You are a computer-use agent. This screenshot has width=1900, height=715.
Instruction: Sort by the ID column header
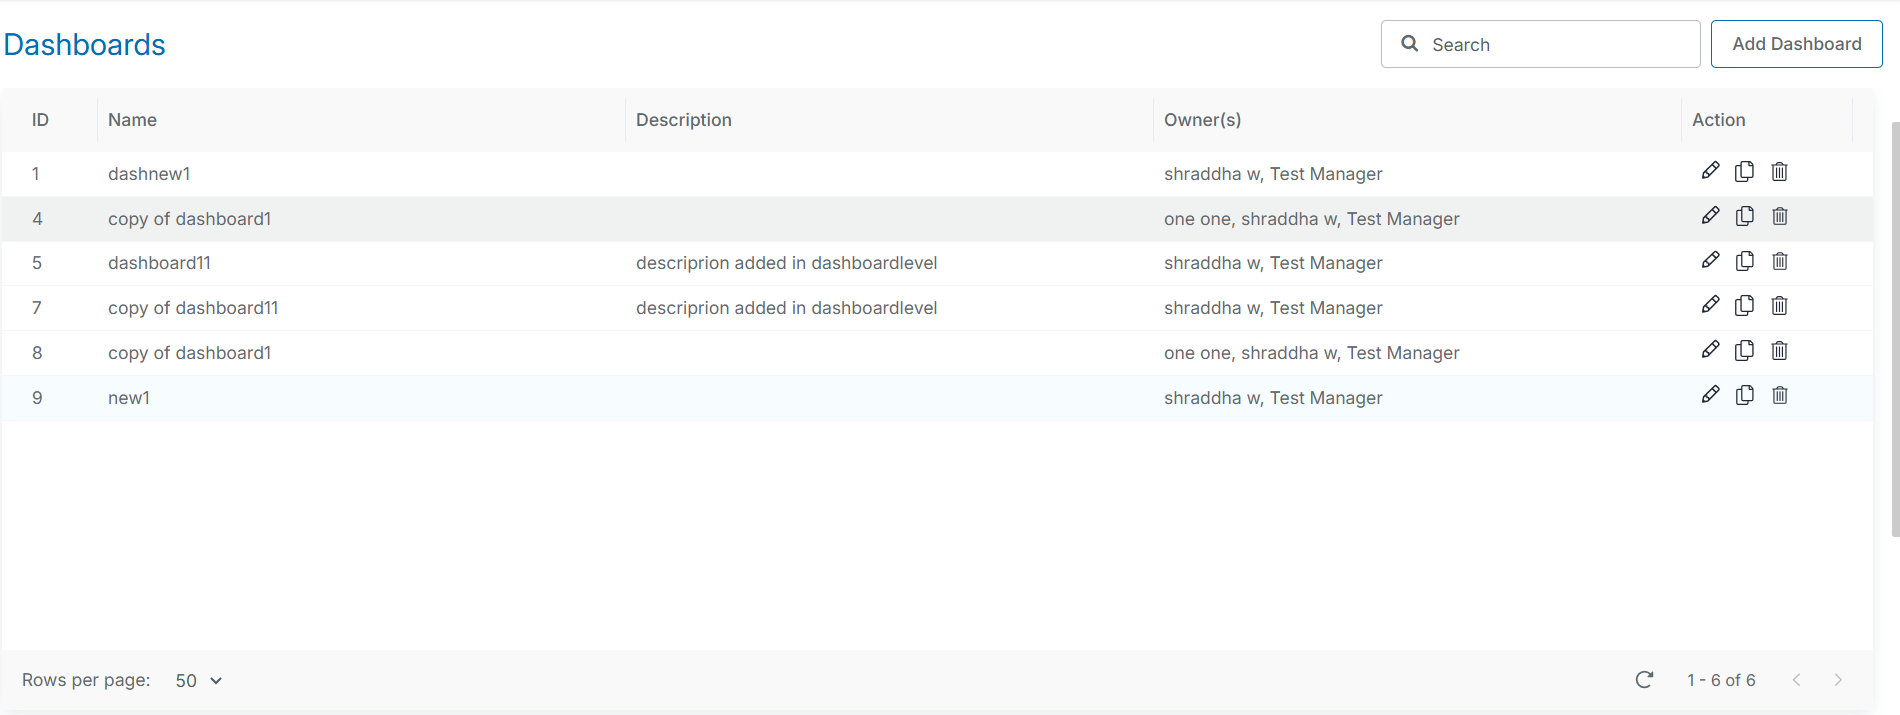(x=40, y=120)
